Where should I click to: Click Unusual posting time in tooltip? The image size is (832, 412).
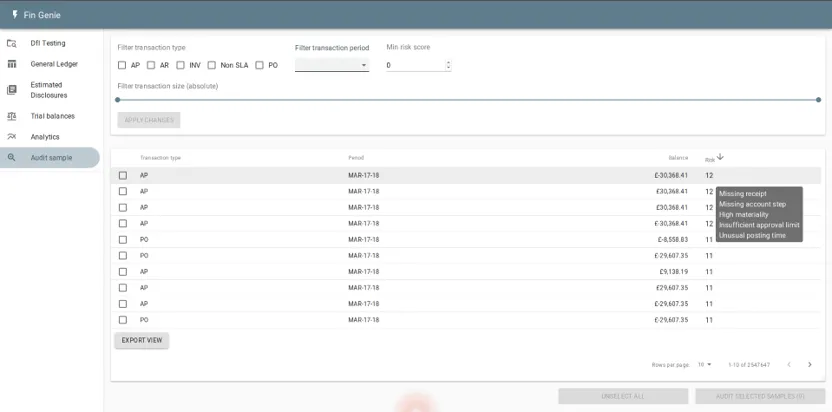(752, 235)
